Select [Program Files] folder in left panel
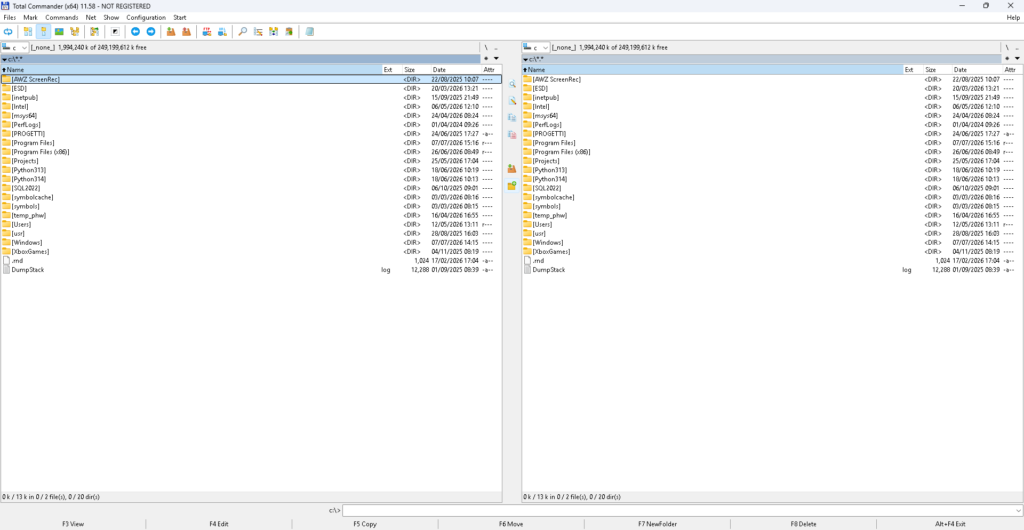Viewport: 1024px width, 530px height. pos(251,142)
